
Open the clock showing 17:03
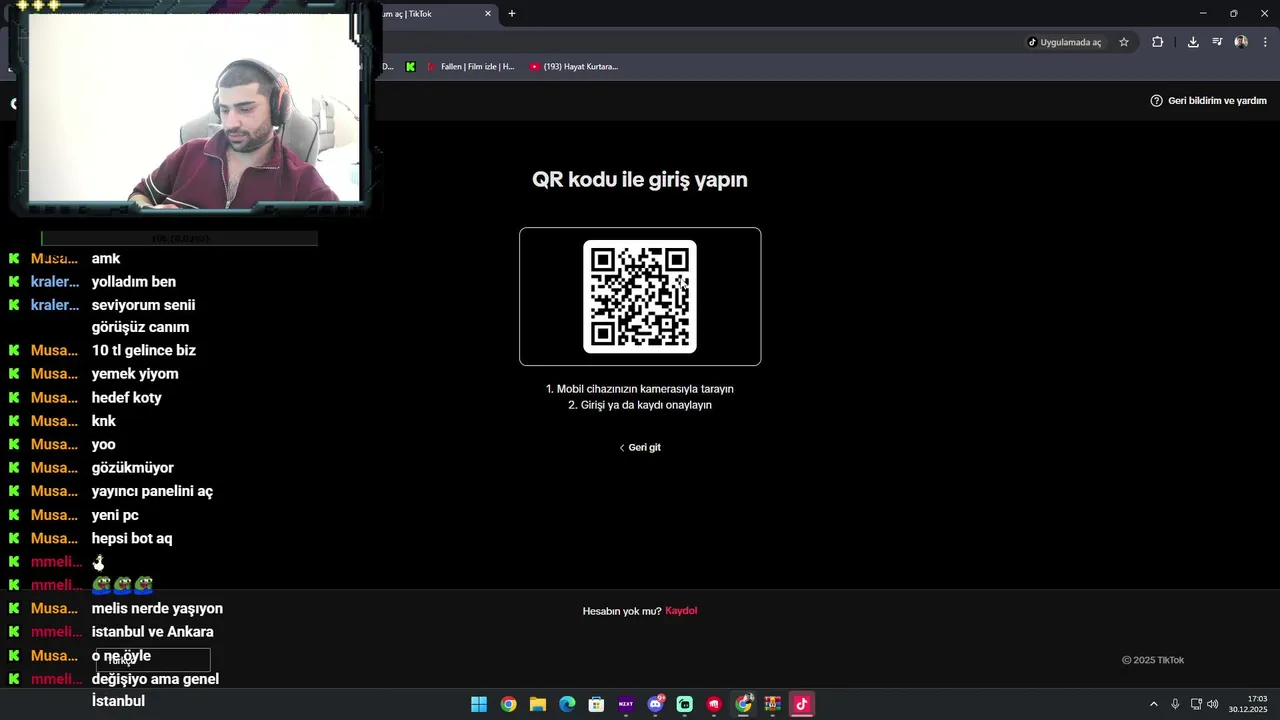coord(1248,704)
